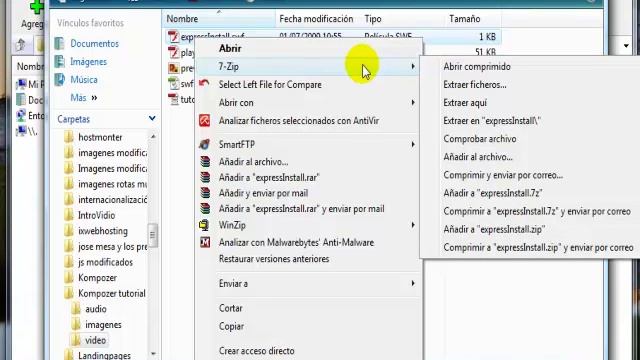Open the 7-Zip submenu entry
The width and height of the screenshot is (640, 360).
click(x=308, y=67)
